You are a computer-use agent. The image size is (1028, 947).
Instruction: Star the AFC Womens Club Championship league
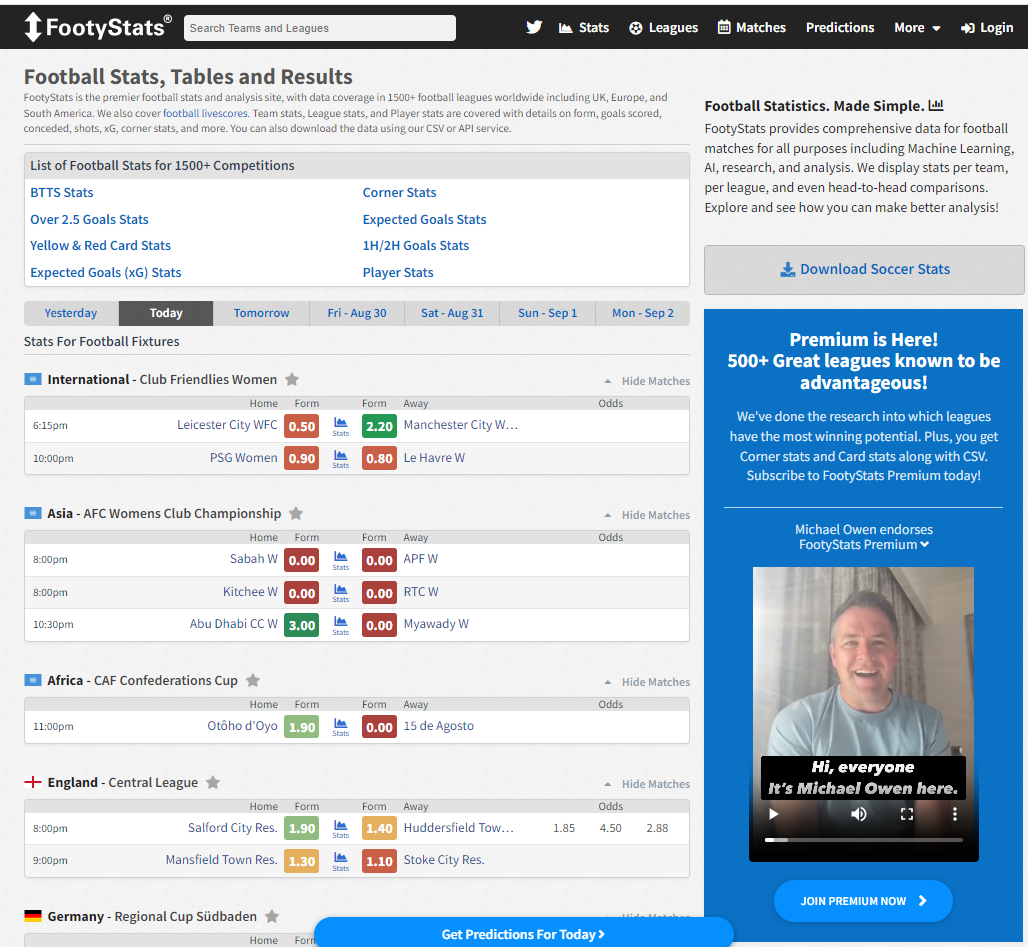pos(296,513)
